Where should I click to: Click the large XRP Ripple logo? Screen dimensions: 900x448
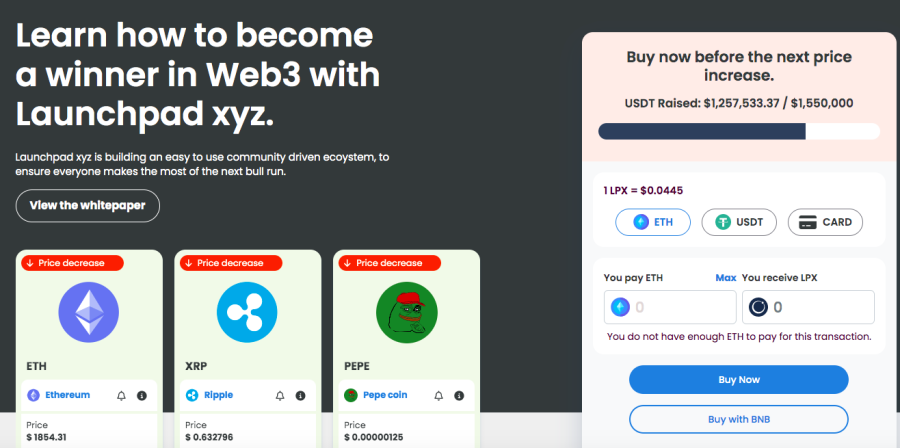tap(247, 313)
